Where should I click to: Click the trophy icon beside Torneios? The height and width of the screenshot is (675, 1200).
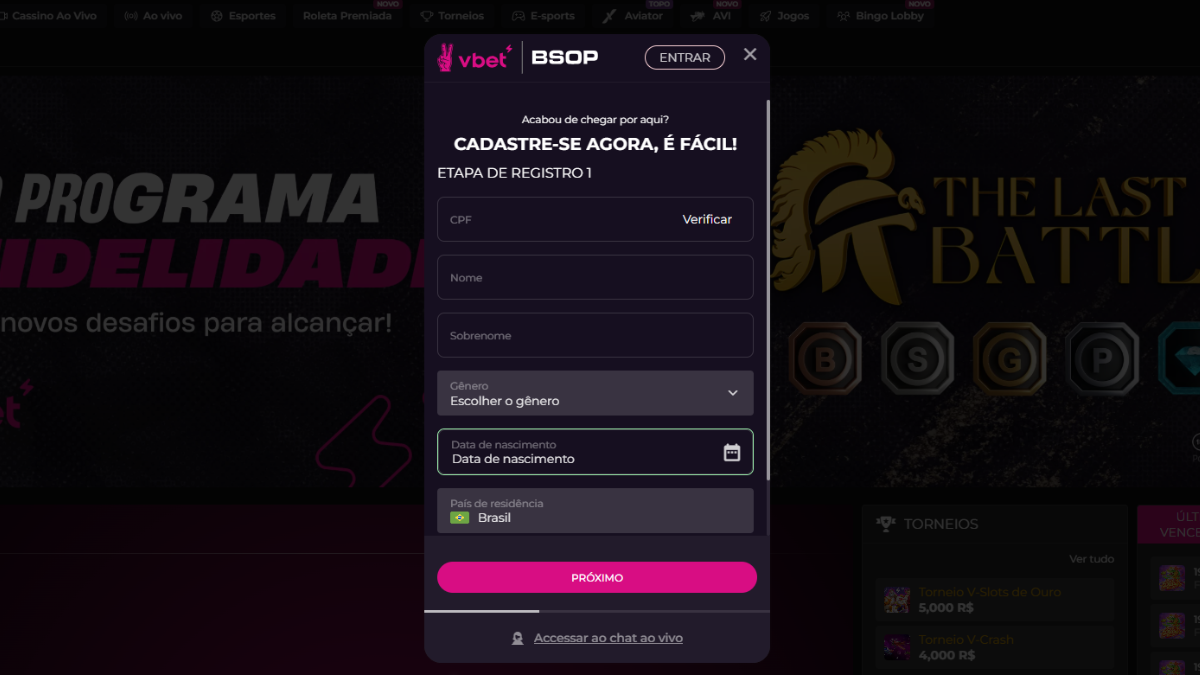[x=885, y=523]
